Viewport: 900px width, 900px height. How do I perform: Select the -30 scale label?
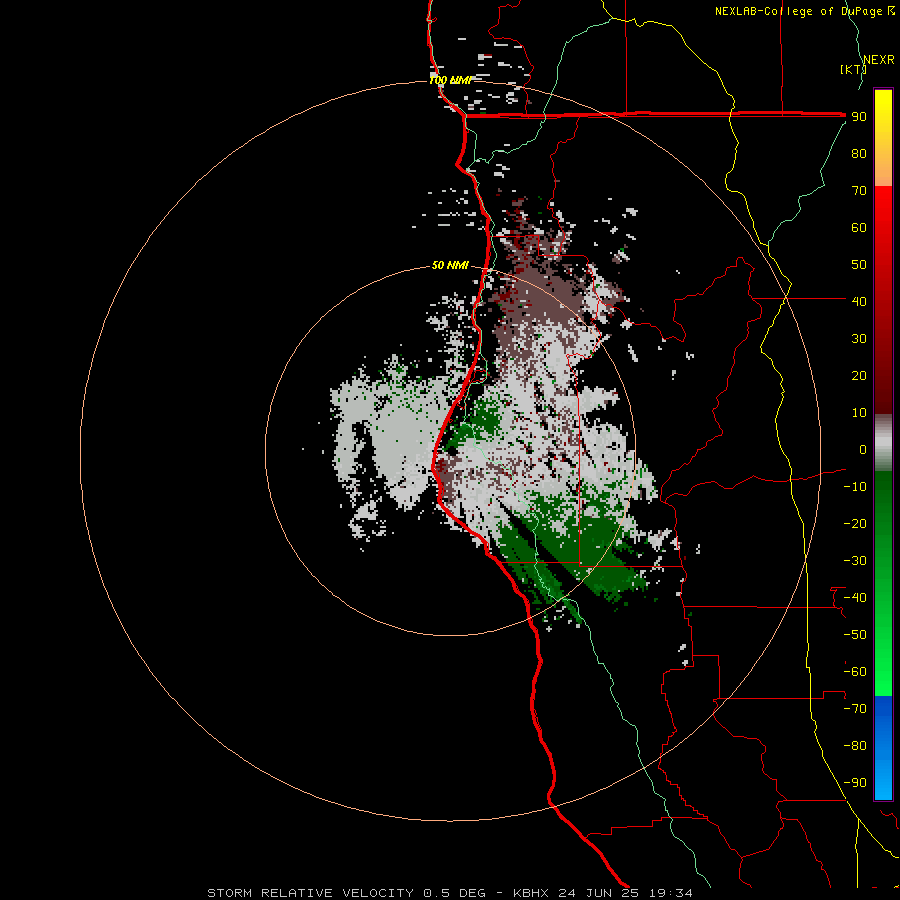click(x=855, y=561)
